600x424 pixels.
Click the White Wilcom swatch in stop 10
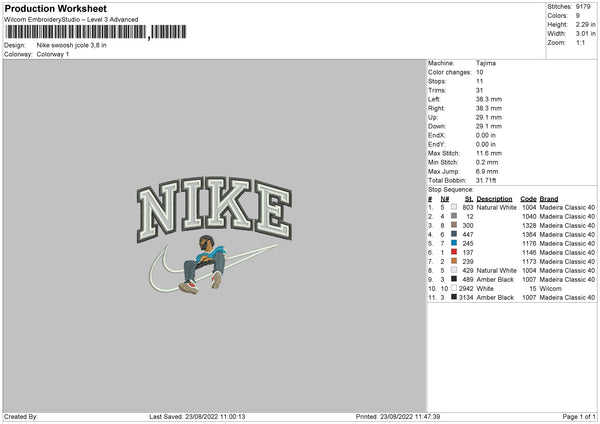pyautogui.click(x=454, y=288)
